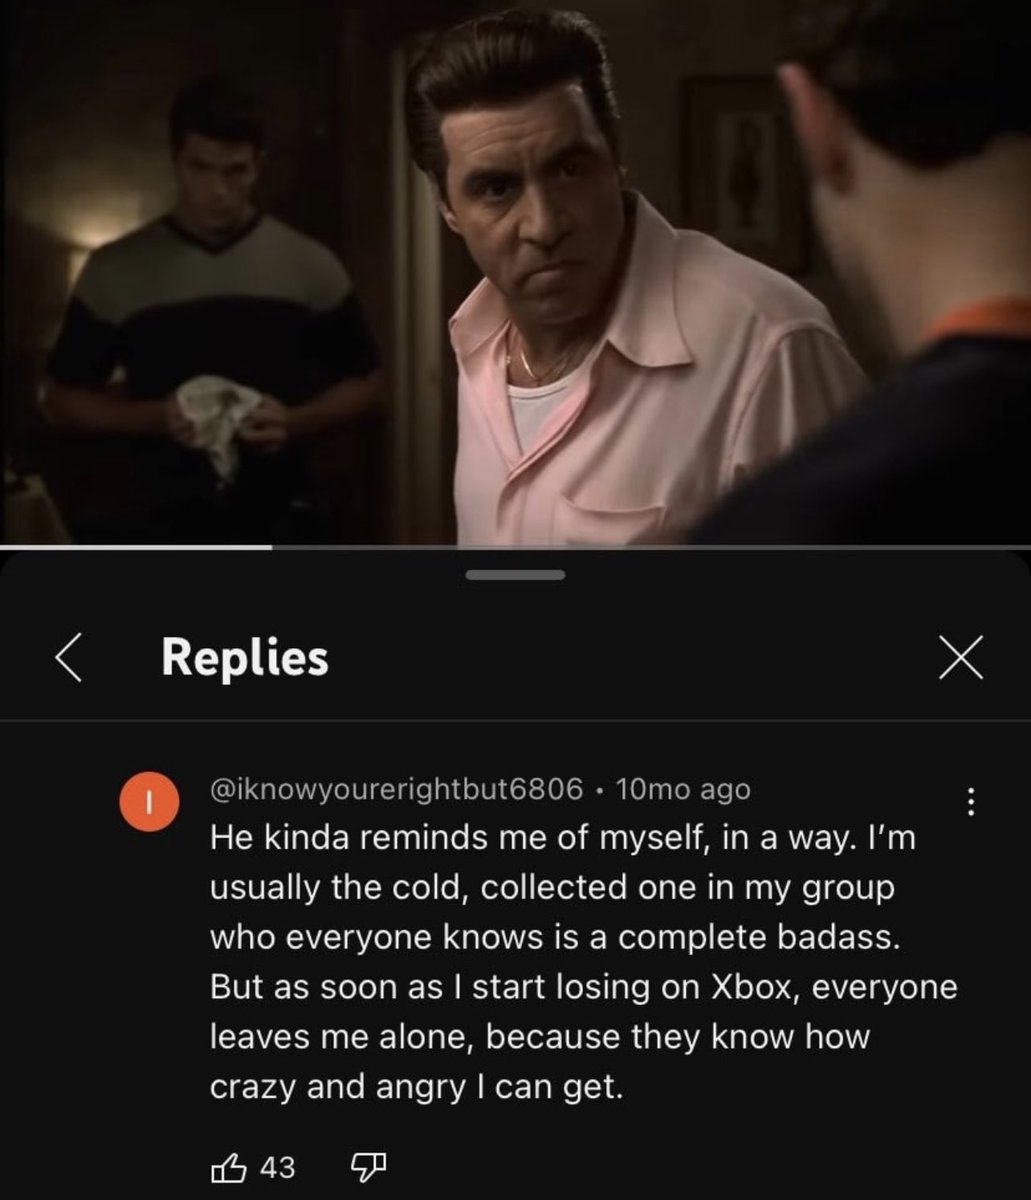This screenshot has width=1031, height=1200.
Task: Click the end point of played progress
Action: click(271, 547)
